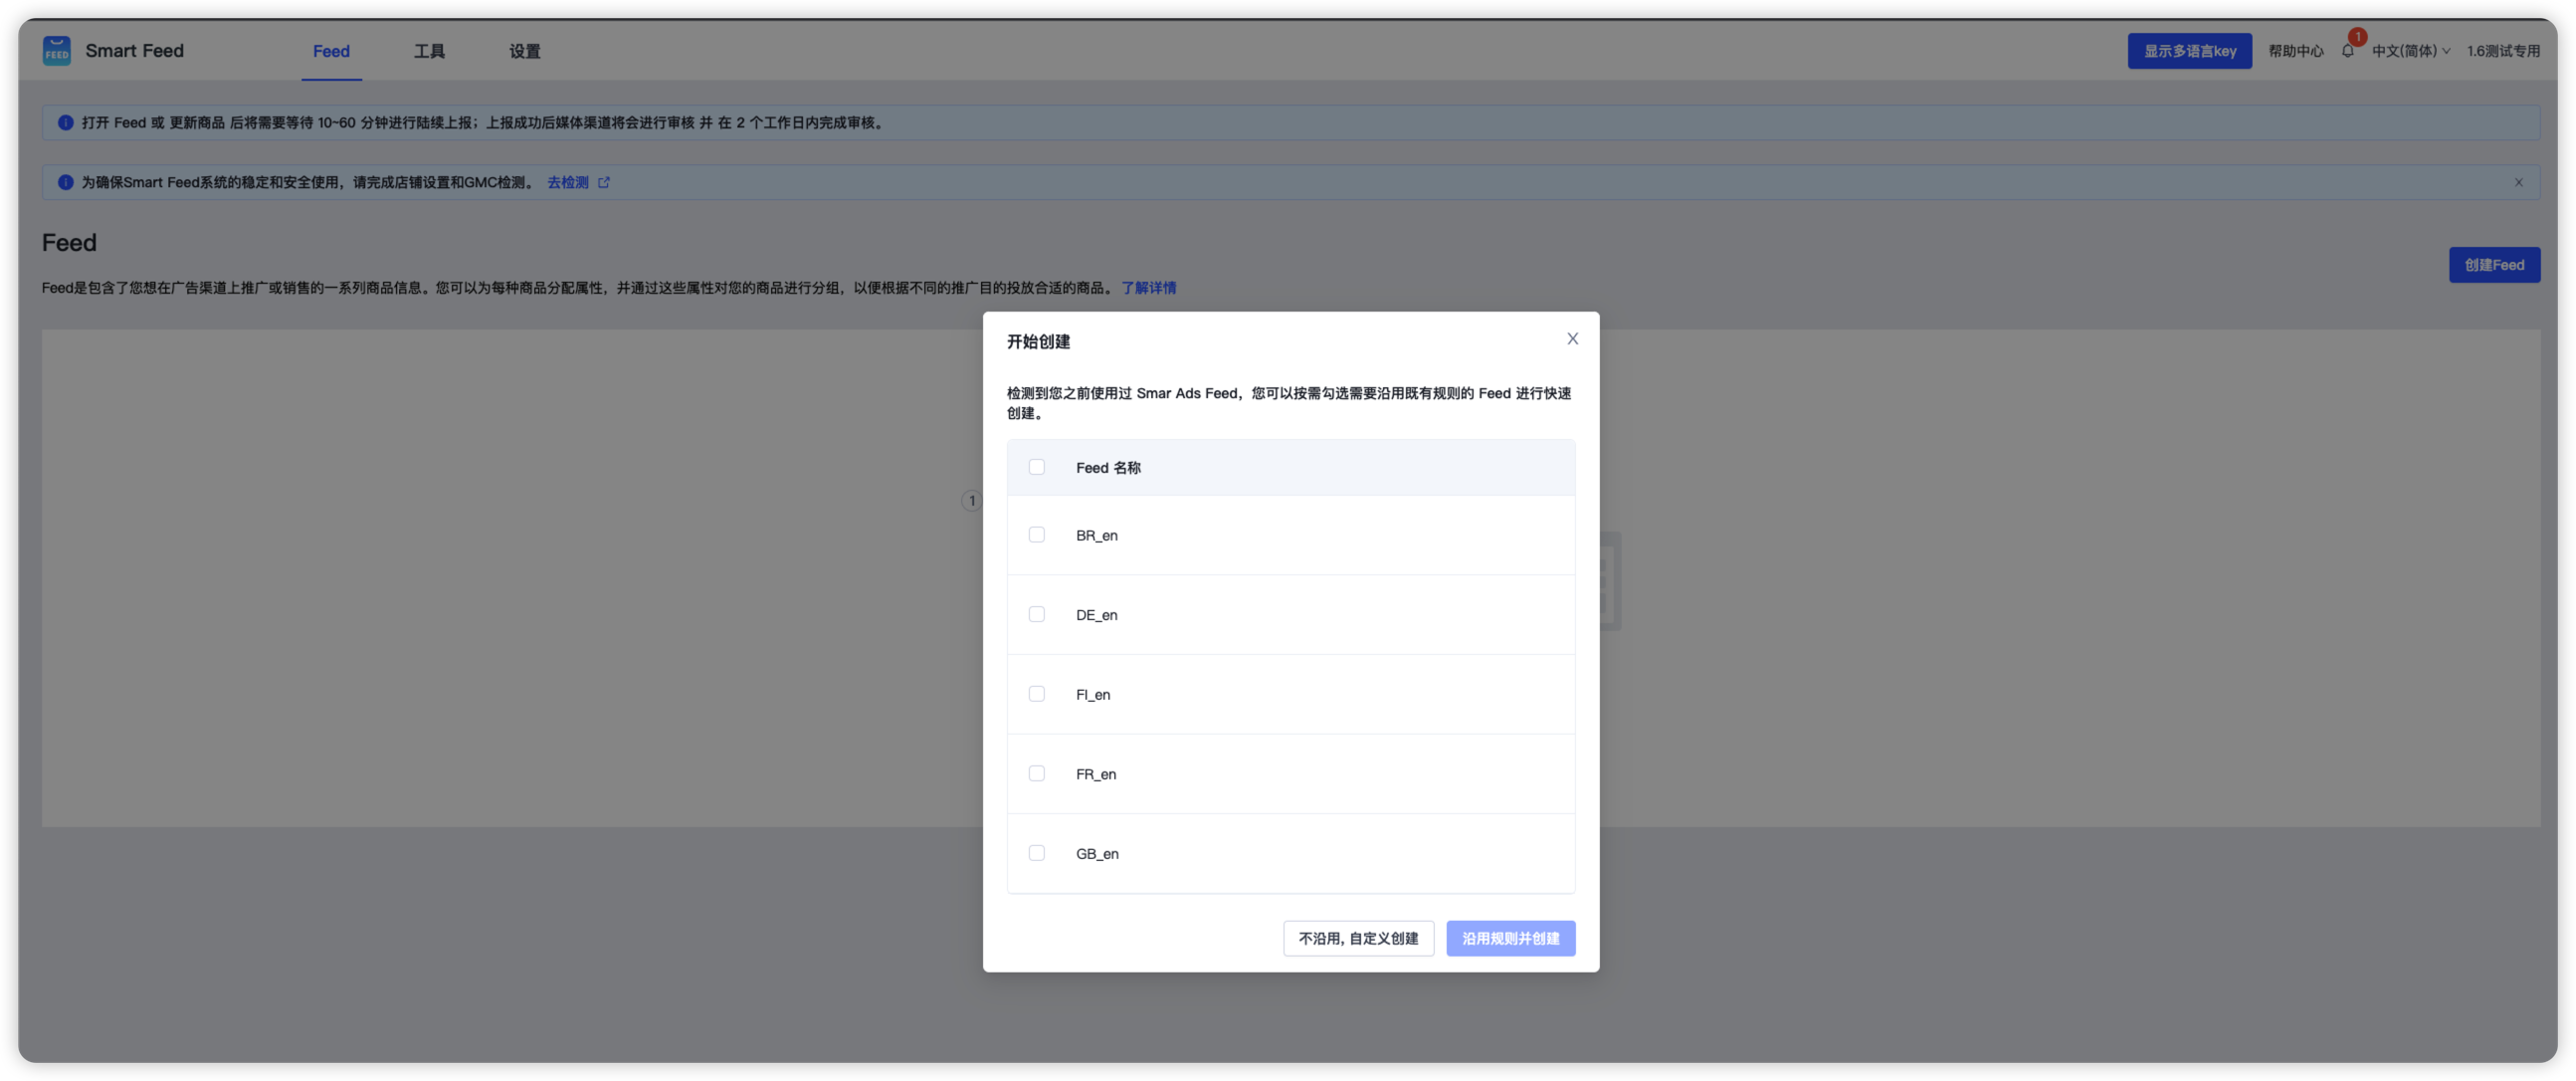Click the 开始创建 dialog title
This screenshot has width=2576, height=1081.
1038,342
